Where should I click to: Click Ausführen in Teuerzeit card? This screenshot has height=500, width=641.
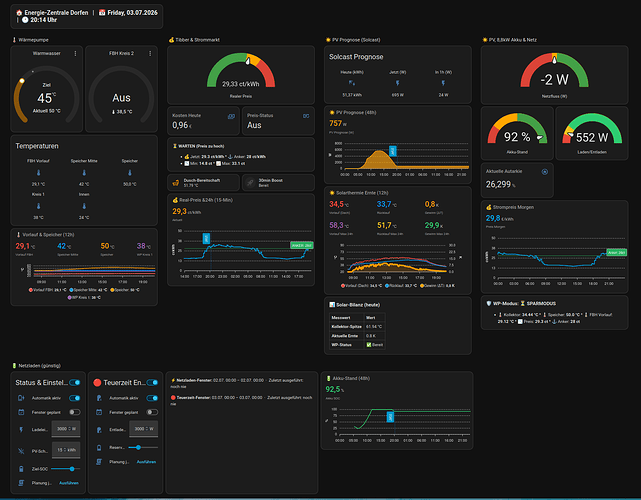click(146, 462)
